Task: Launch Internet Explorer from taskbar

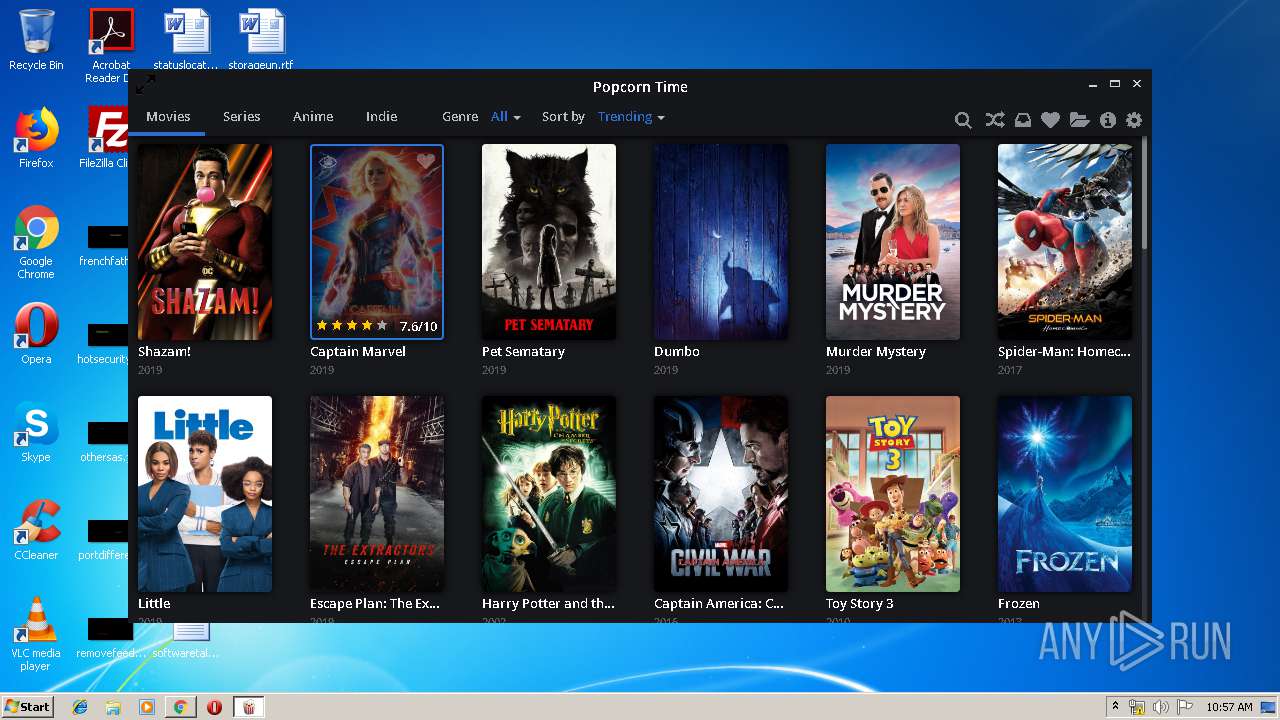Action: (80, 707)
